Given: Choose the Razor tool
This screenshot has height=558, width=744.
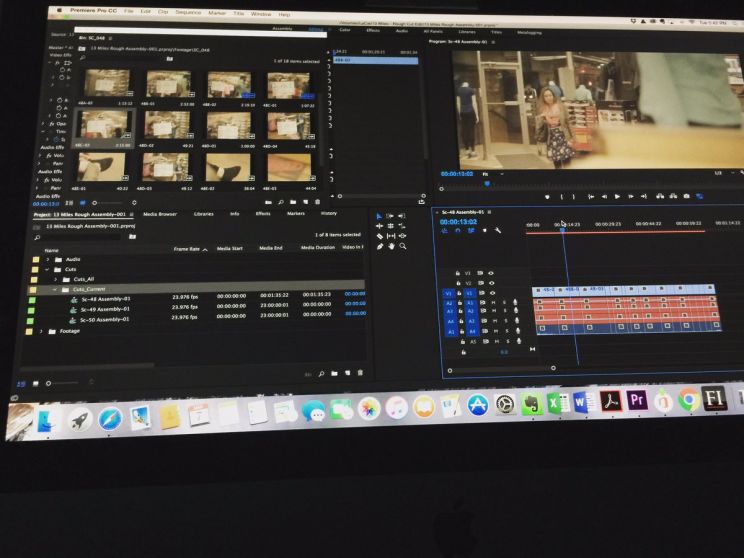Looking at the screenshot, I should [380, 236].
